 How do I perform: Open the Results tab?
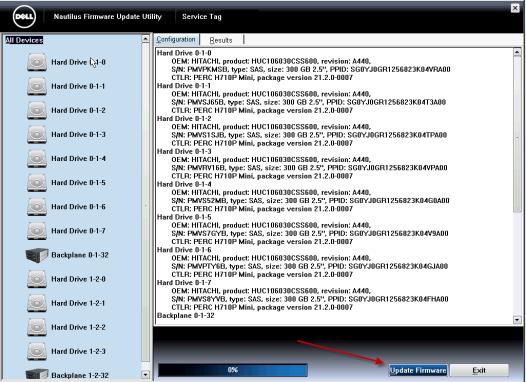(221, 40)
